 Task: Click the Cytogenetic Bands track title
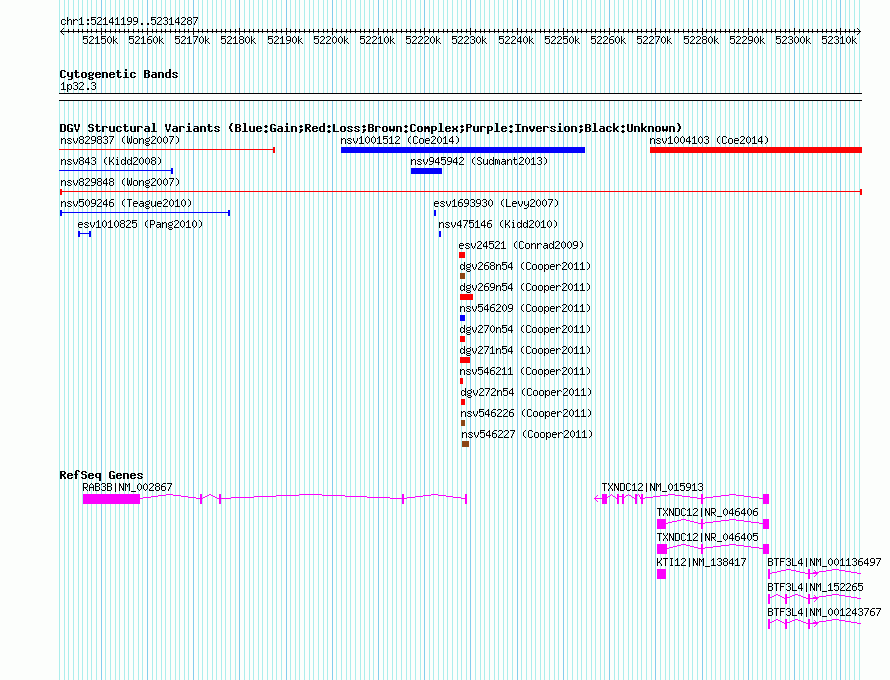tap(119, 74)
